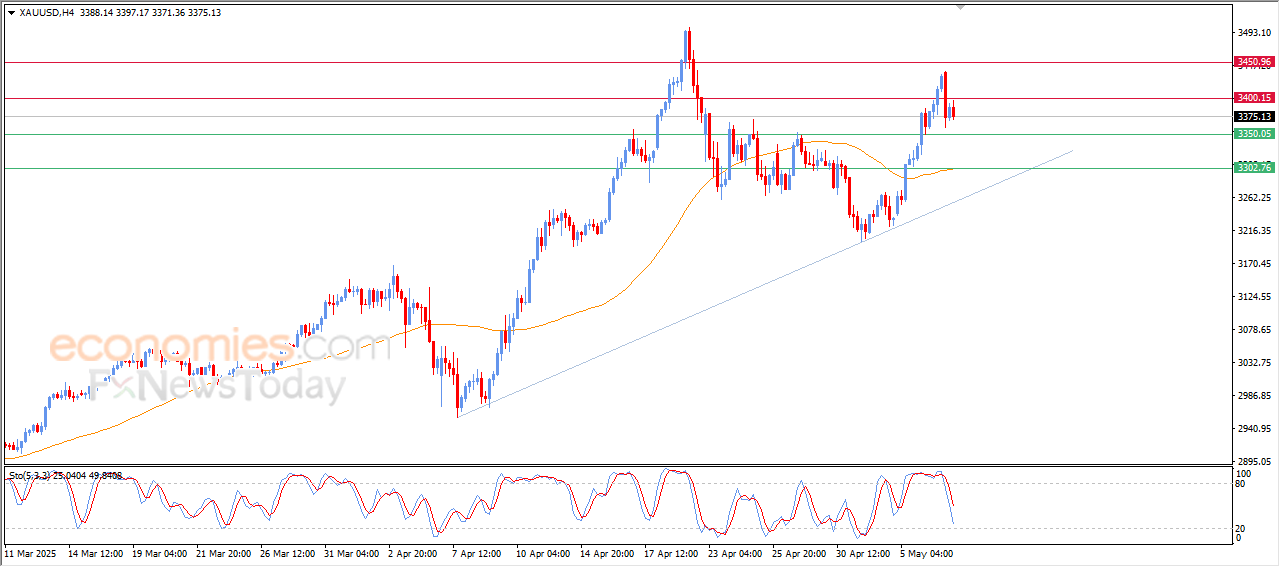Click the 7 Apr 12:00 time axis label

tap(476, 552)
